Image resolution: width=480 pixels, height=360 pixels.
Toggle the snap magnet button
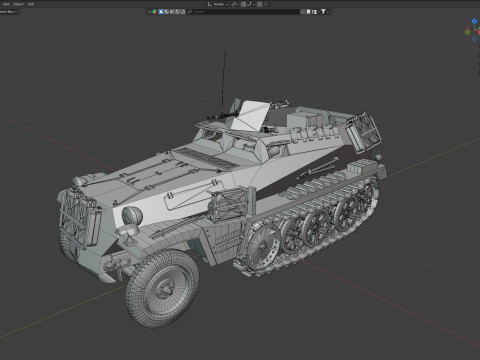[x=243, y=4]
